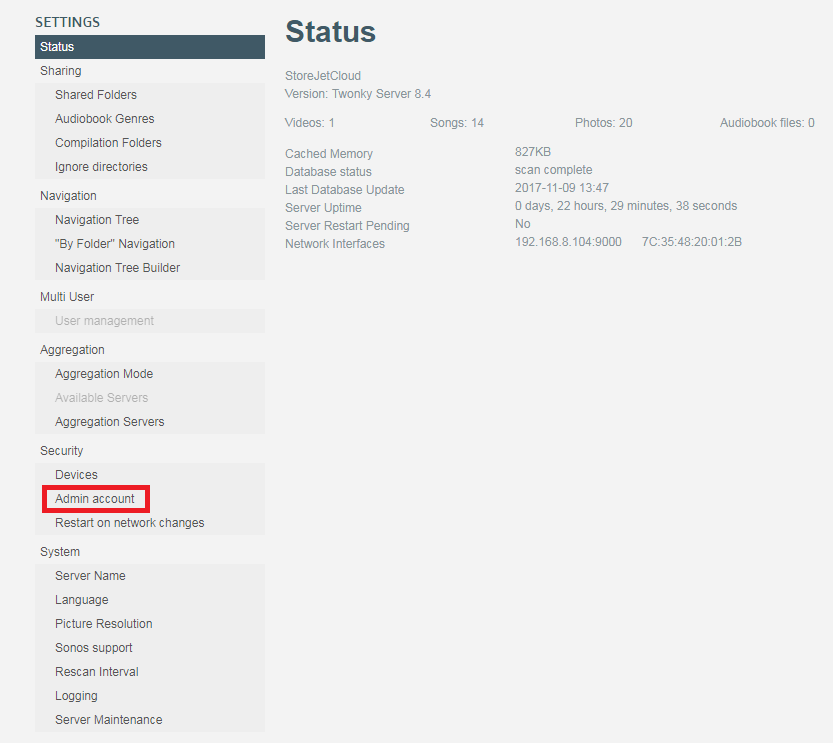
Task: Open Server Maintenance options
Action: [107, 719]
